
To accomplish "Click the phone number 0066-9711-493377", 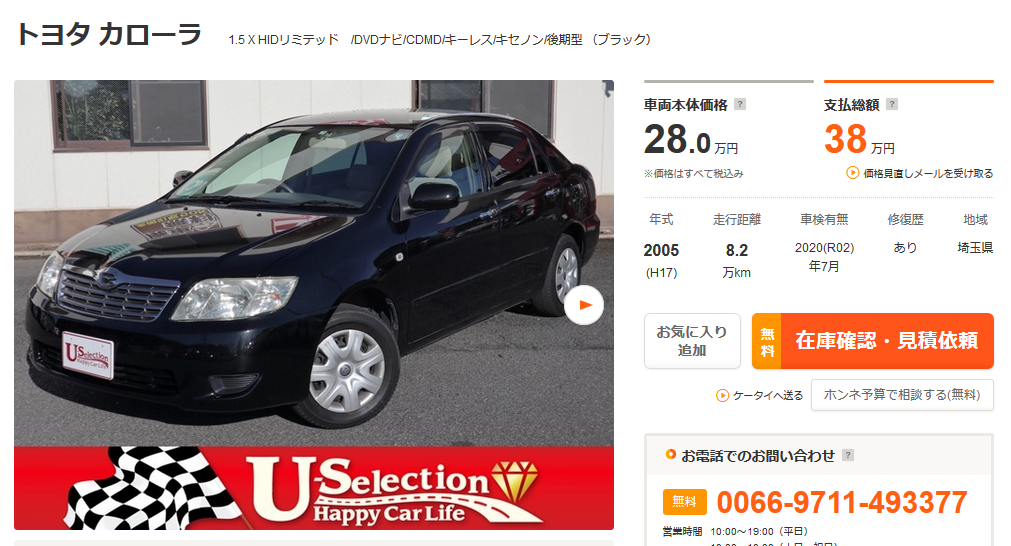I will click(x=841, y=502).
